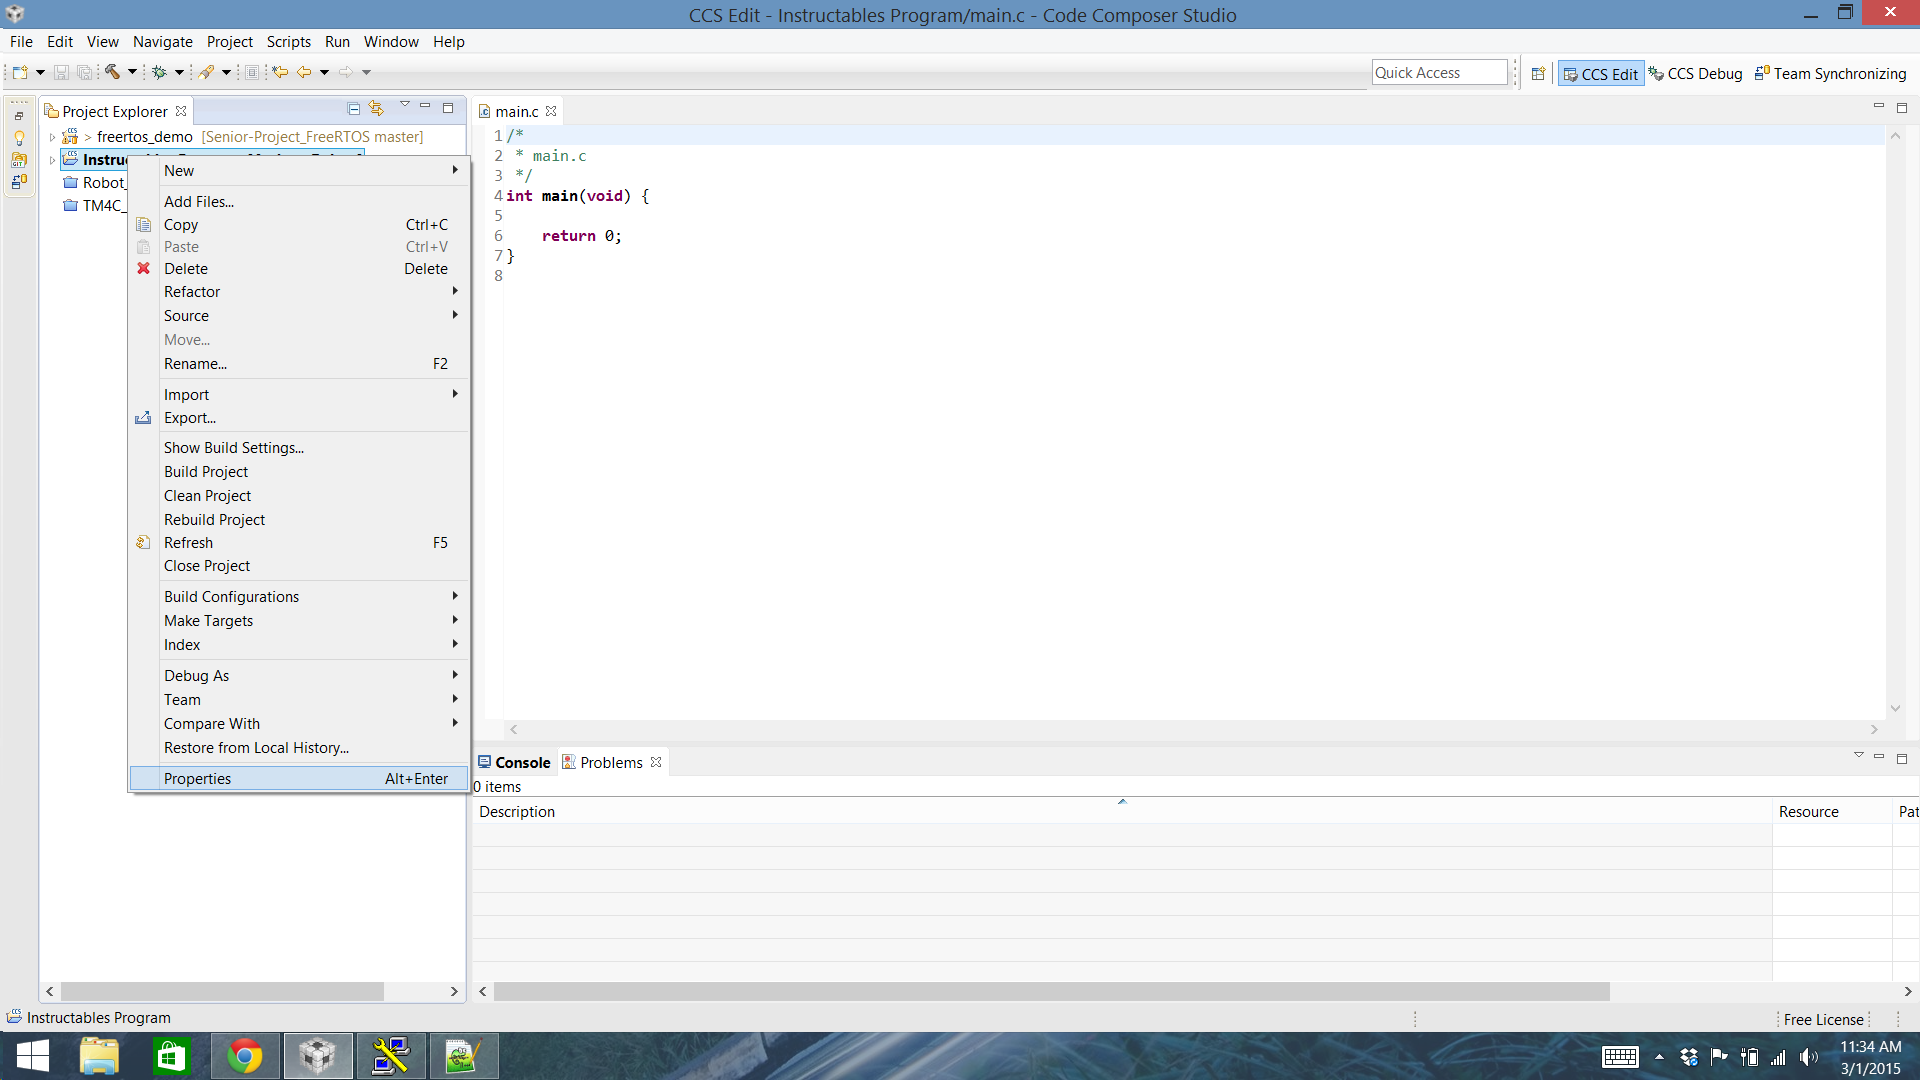Click the Windows Start button
This screenshot has height=1080, width=1920.
(33, 1056)
